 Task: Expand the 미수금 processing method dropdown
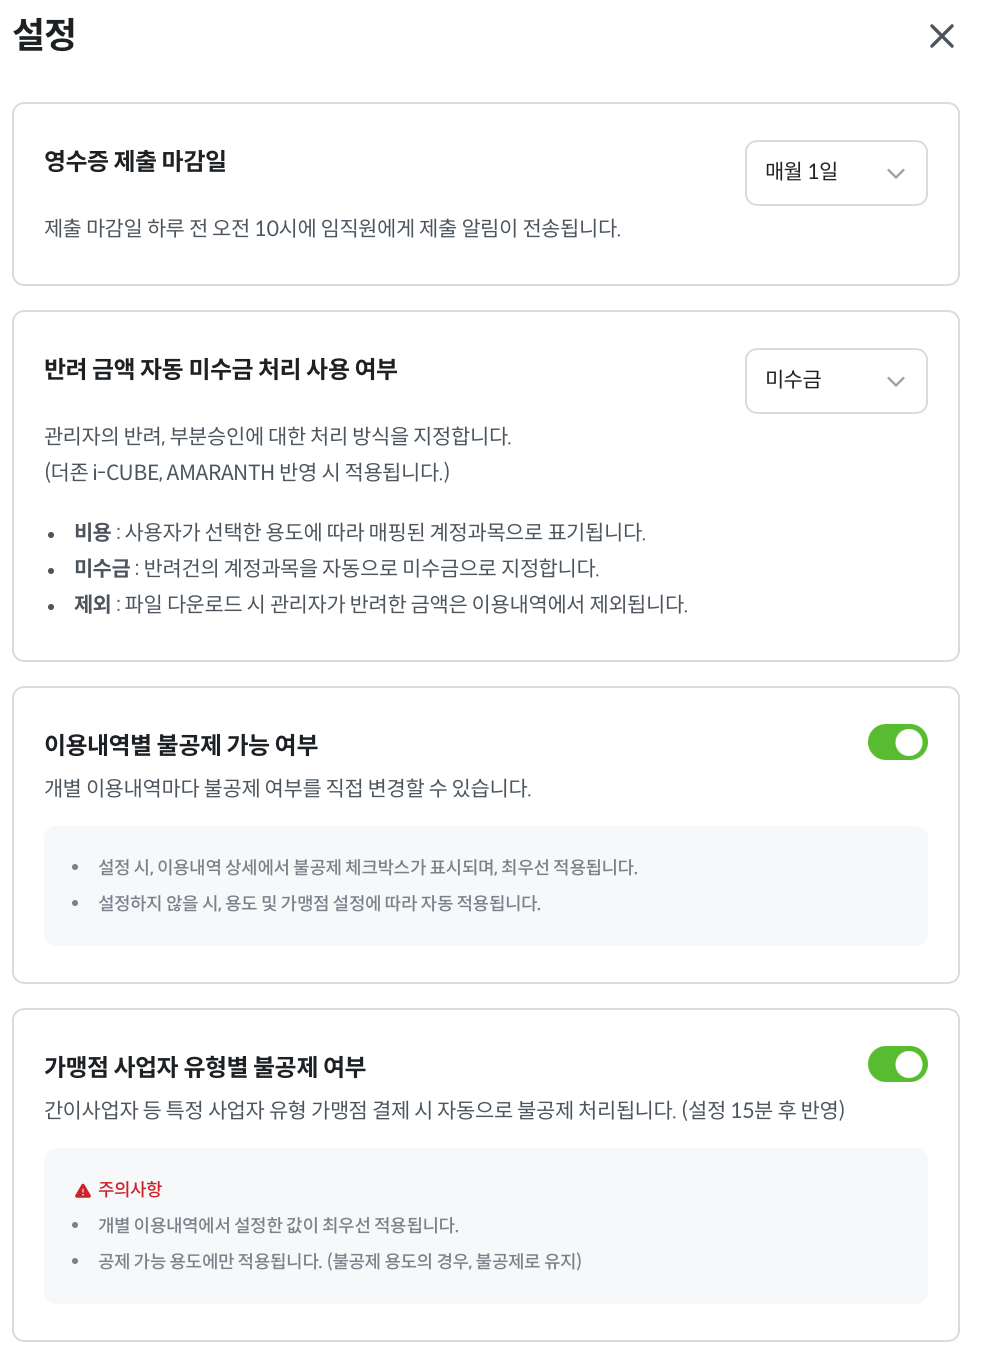[x=835, y=381]
